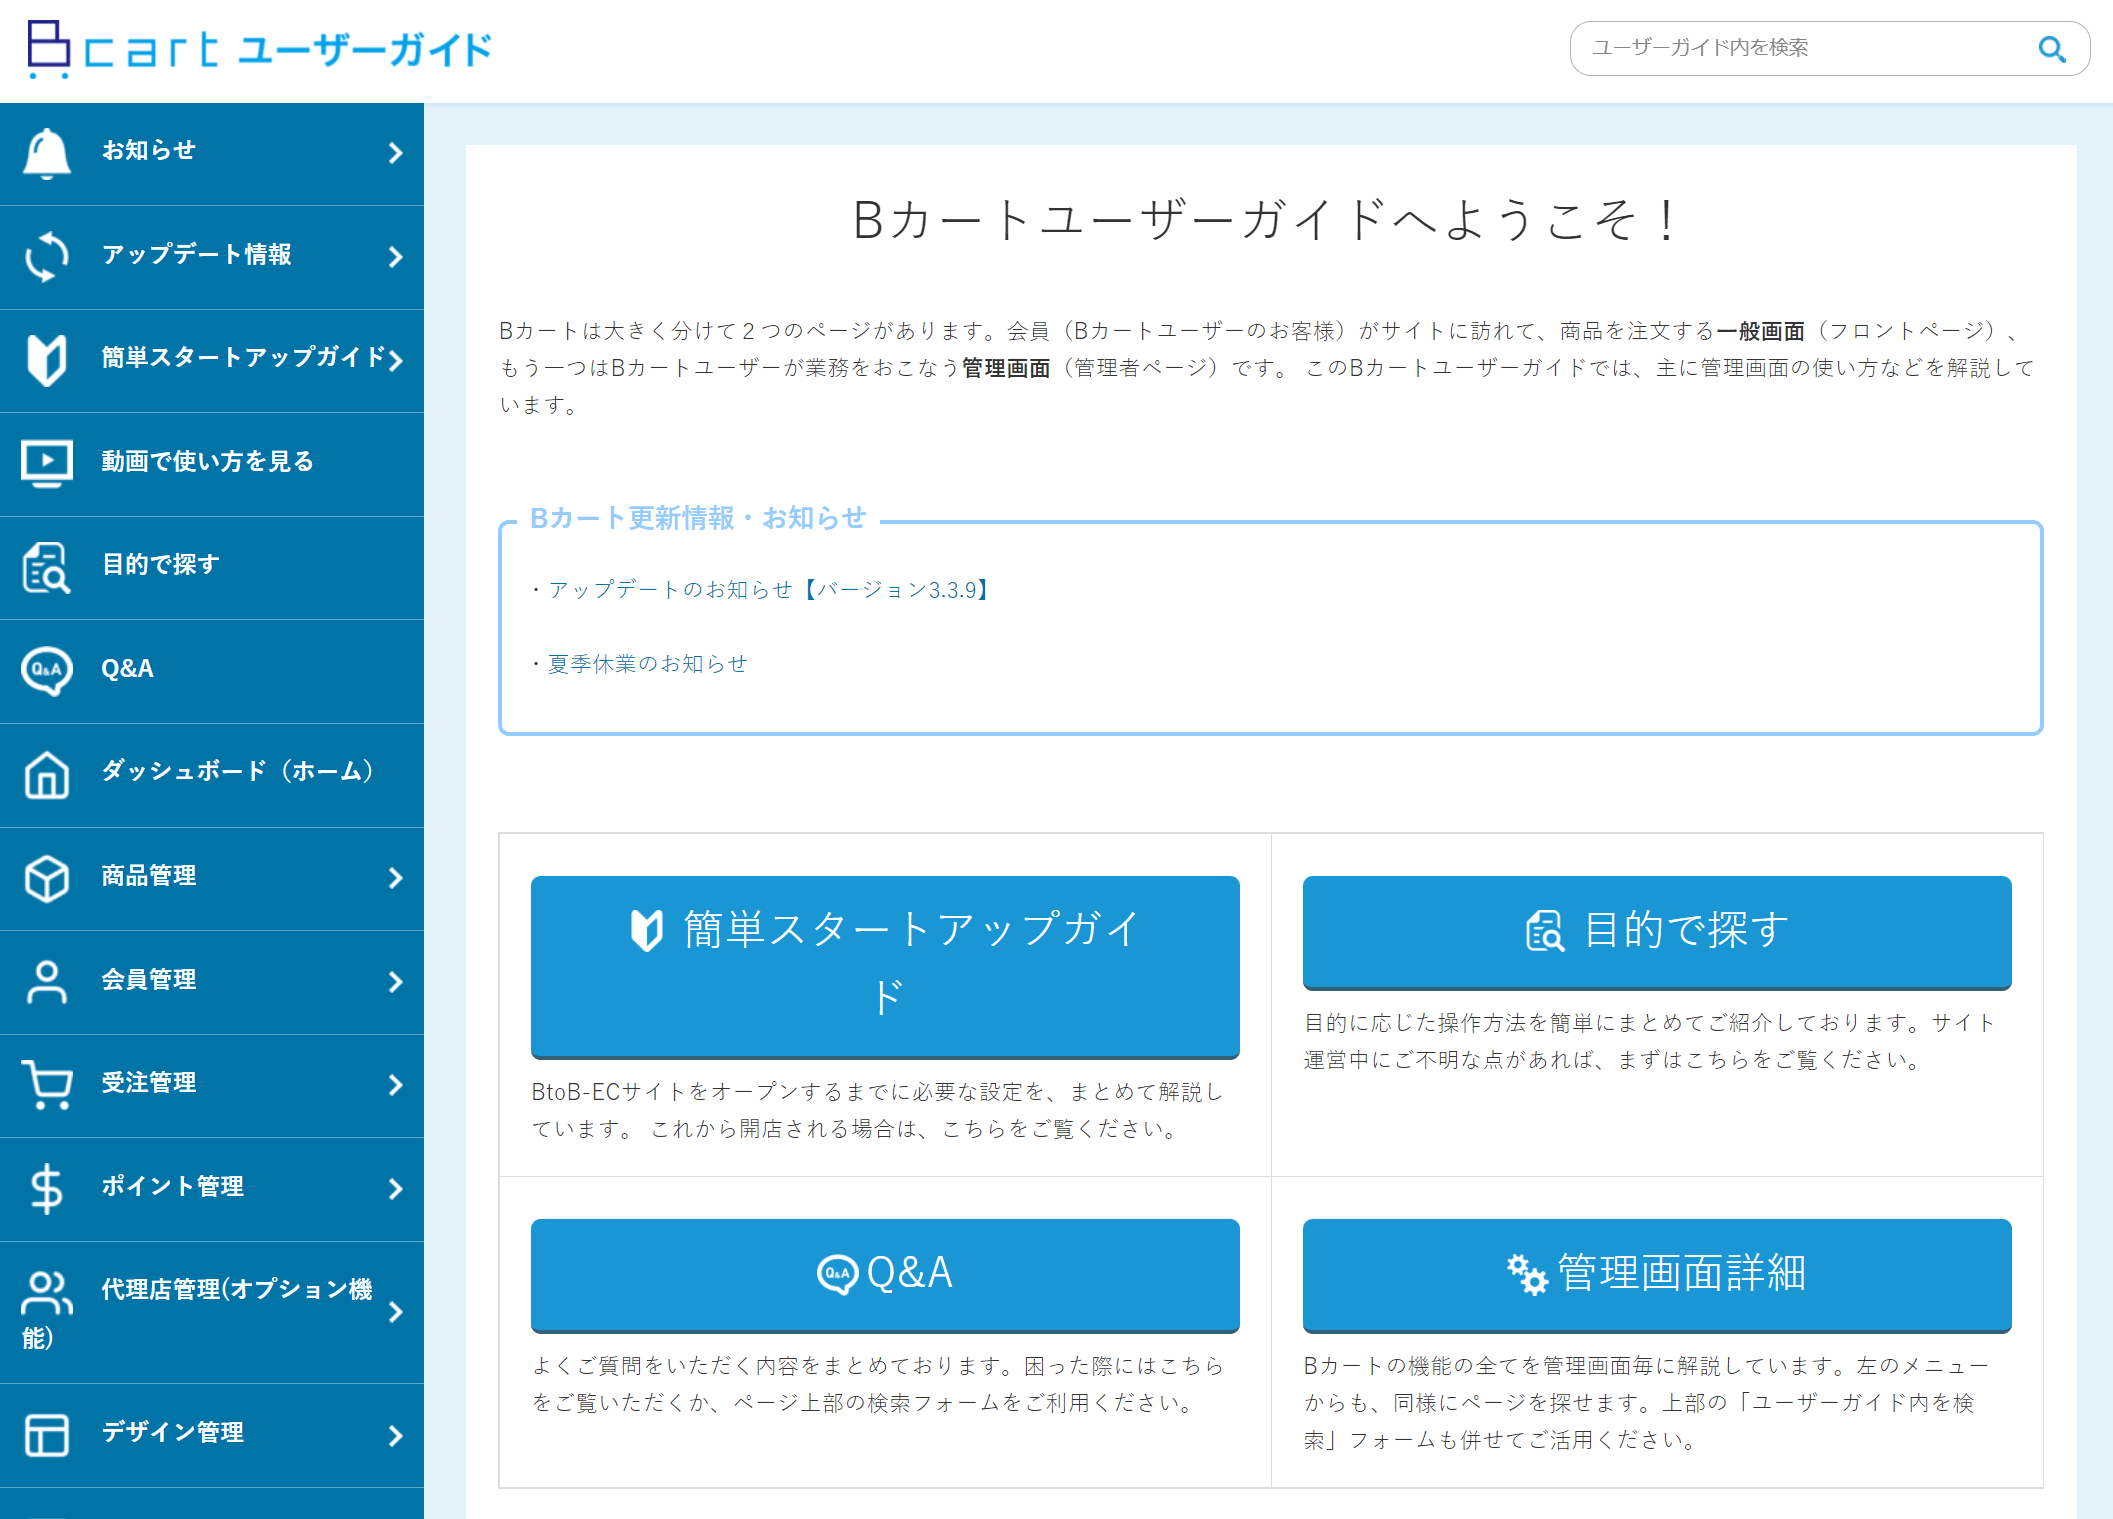Screen dimensions: 2113x1519
Task: Expand the 会員管理 chevron
Action: 396,982
